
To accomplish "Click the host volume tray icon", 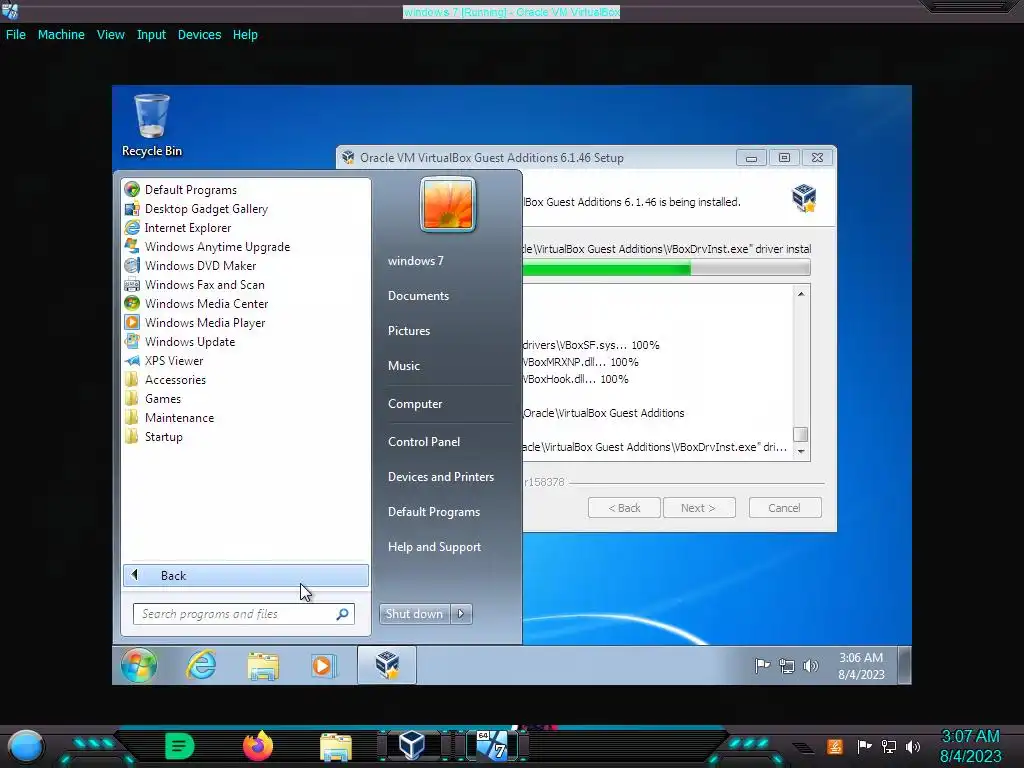I will pyautogui.click(x=913, y=746).
